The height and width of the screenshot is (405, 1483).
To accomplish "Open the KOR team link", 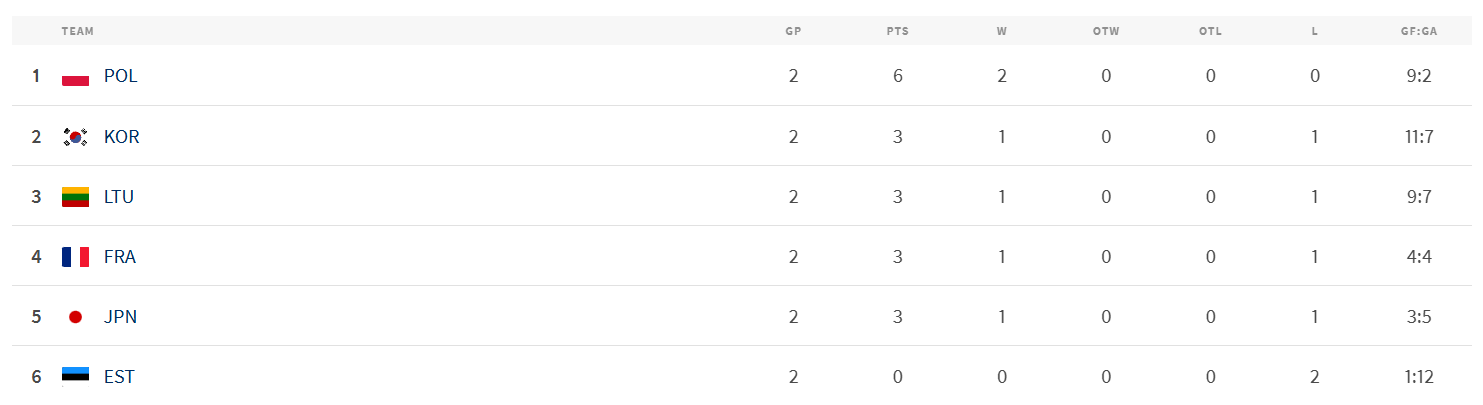I will tap(122, 137).
